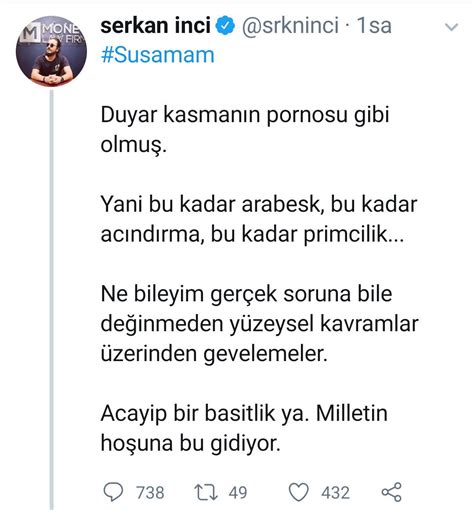Share the tweet via share icon

click(x=392, y=492)
